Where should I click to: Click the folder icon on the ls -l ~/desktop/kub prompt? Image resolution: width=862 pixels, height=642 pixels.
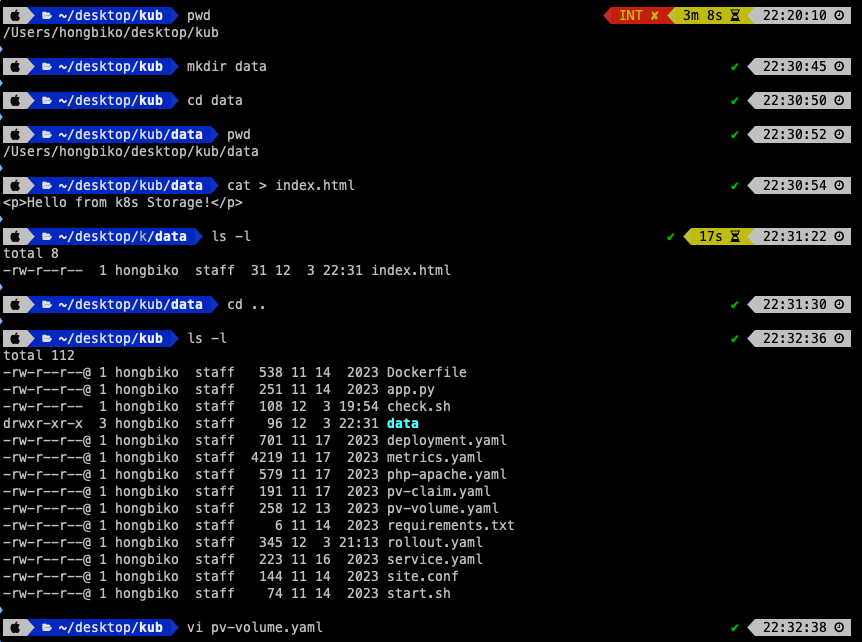pos(47,339)
